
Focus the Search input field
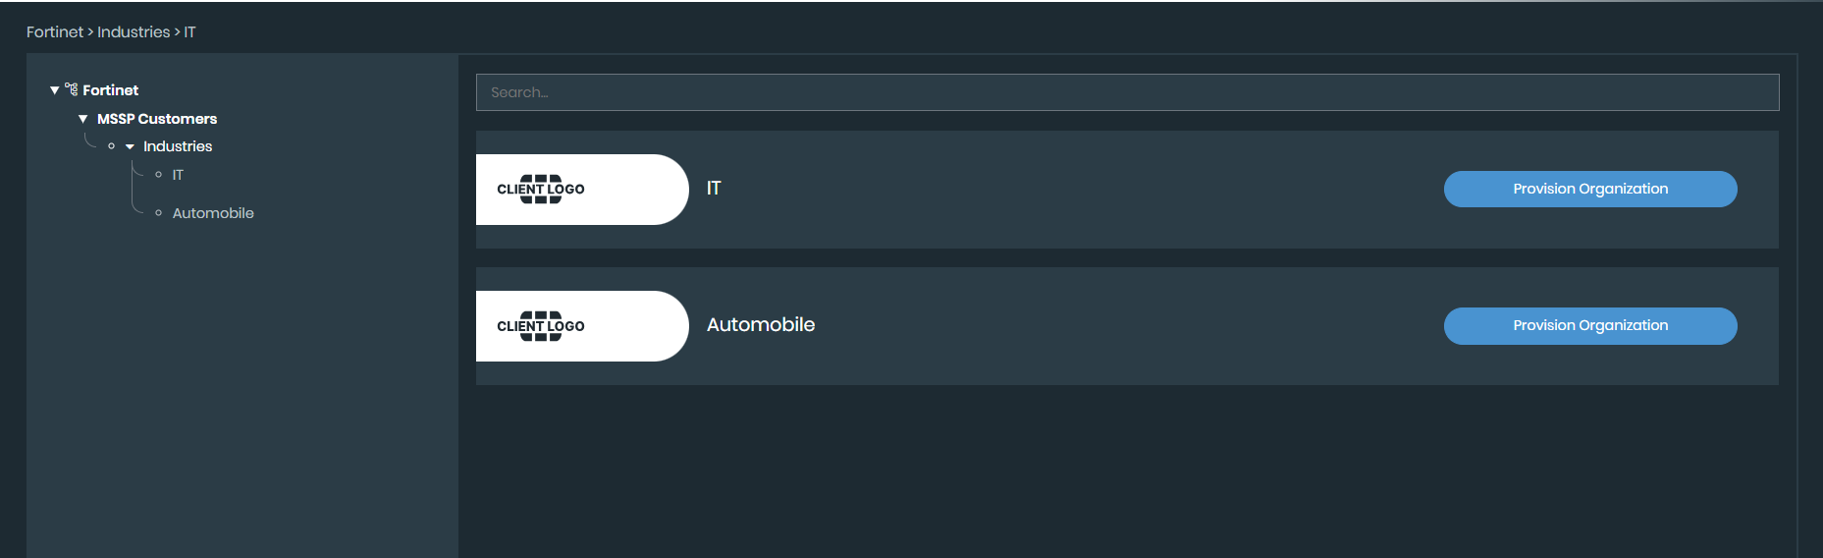(x=1127, y=92)
